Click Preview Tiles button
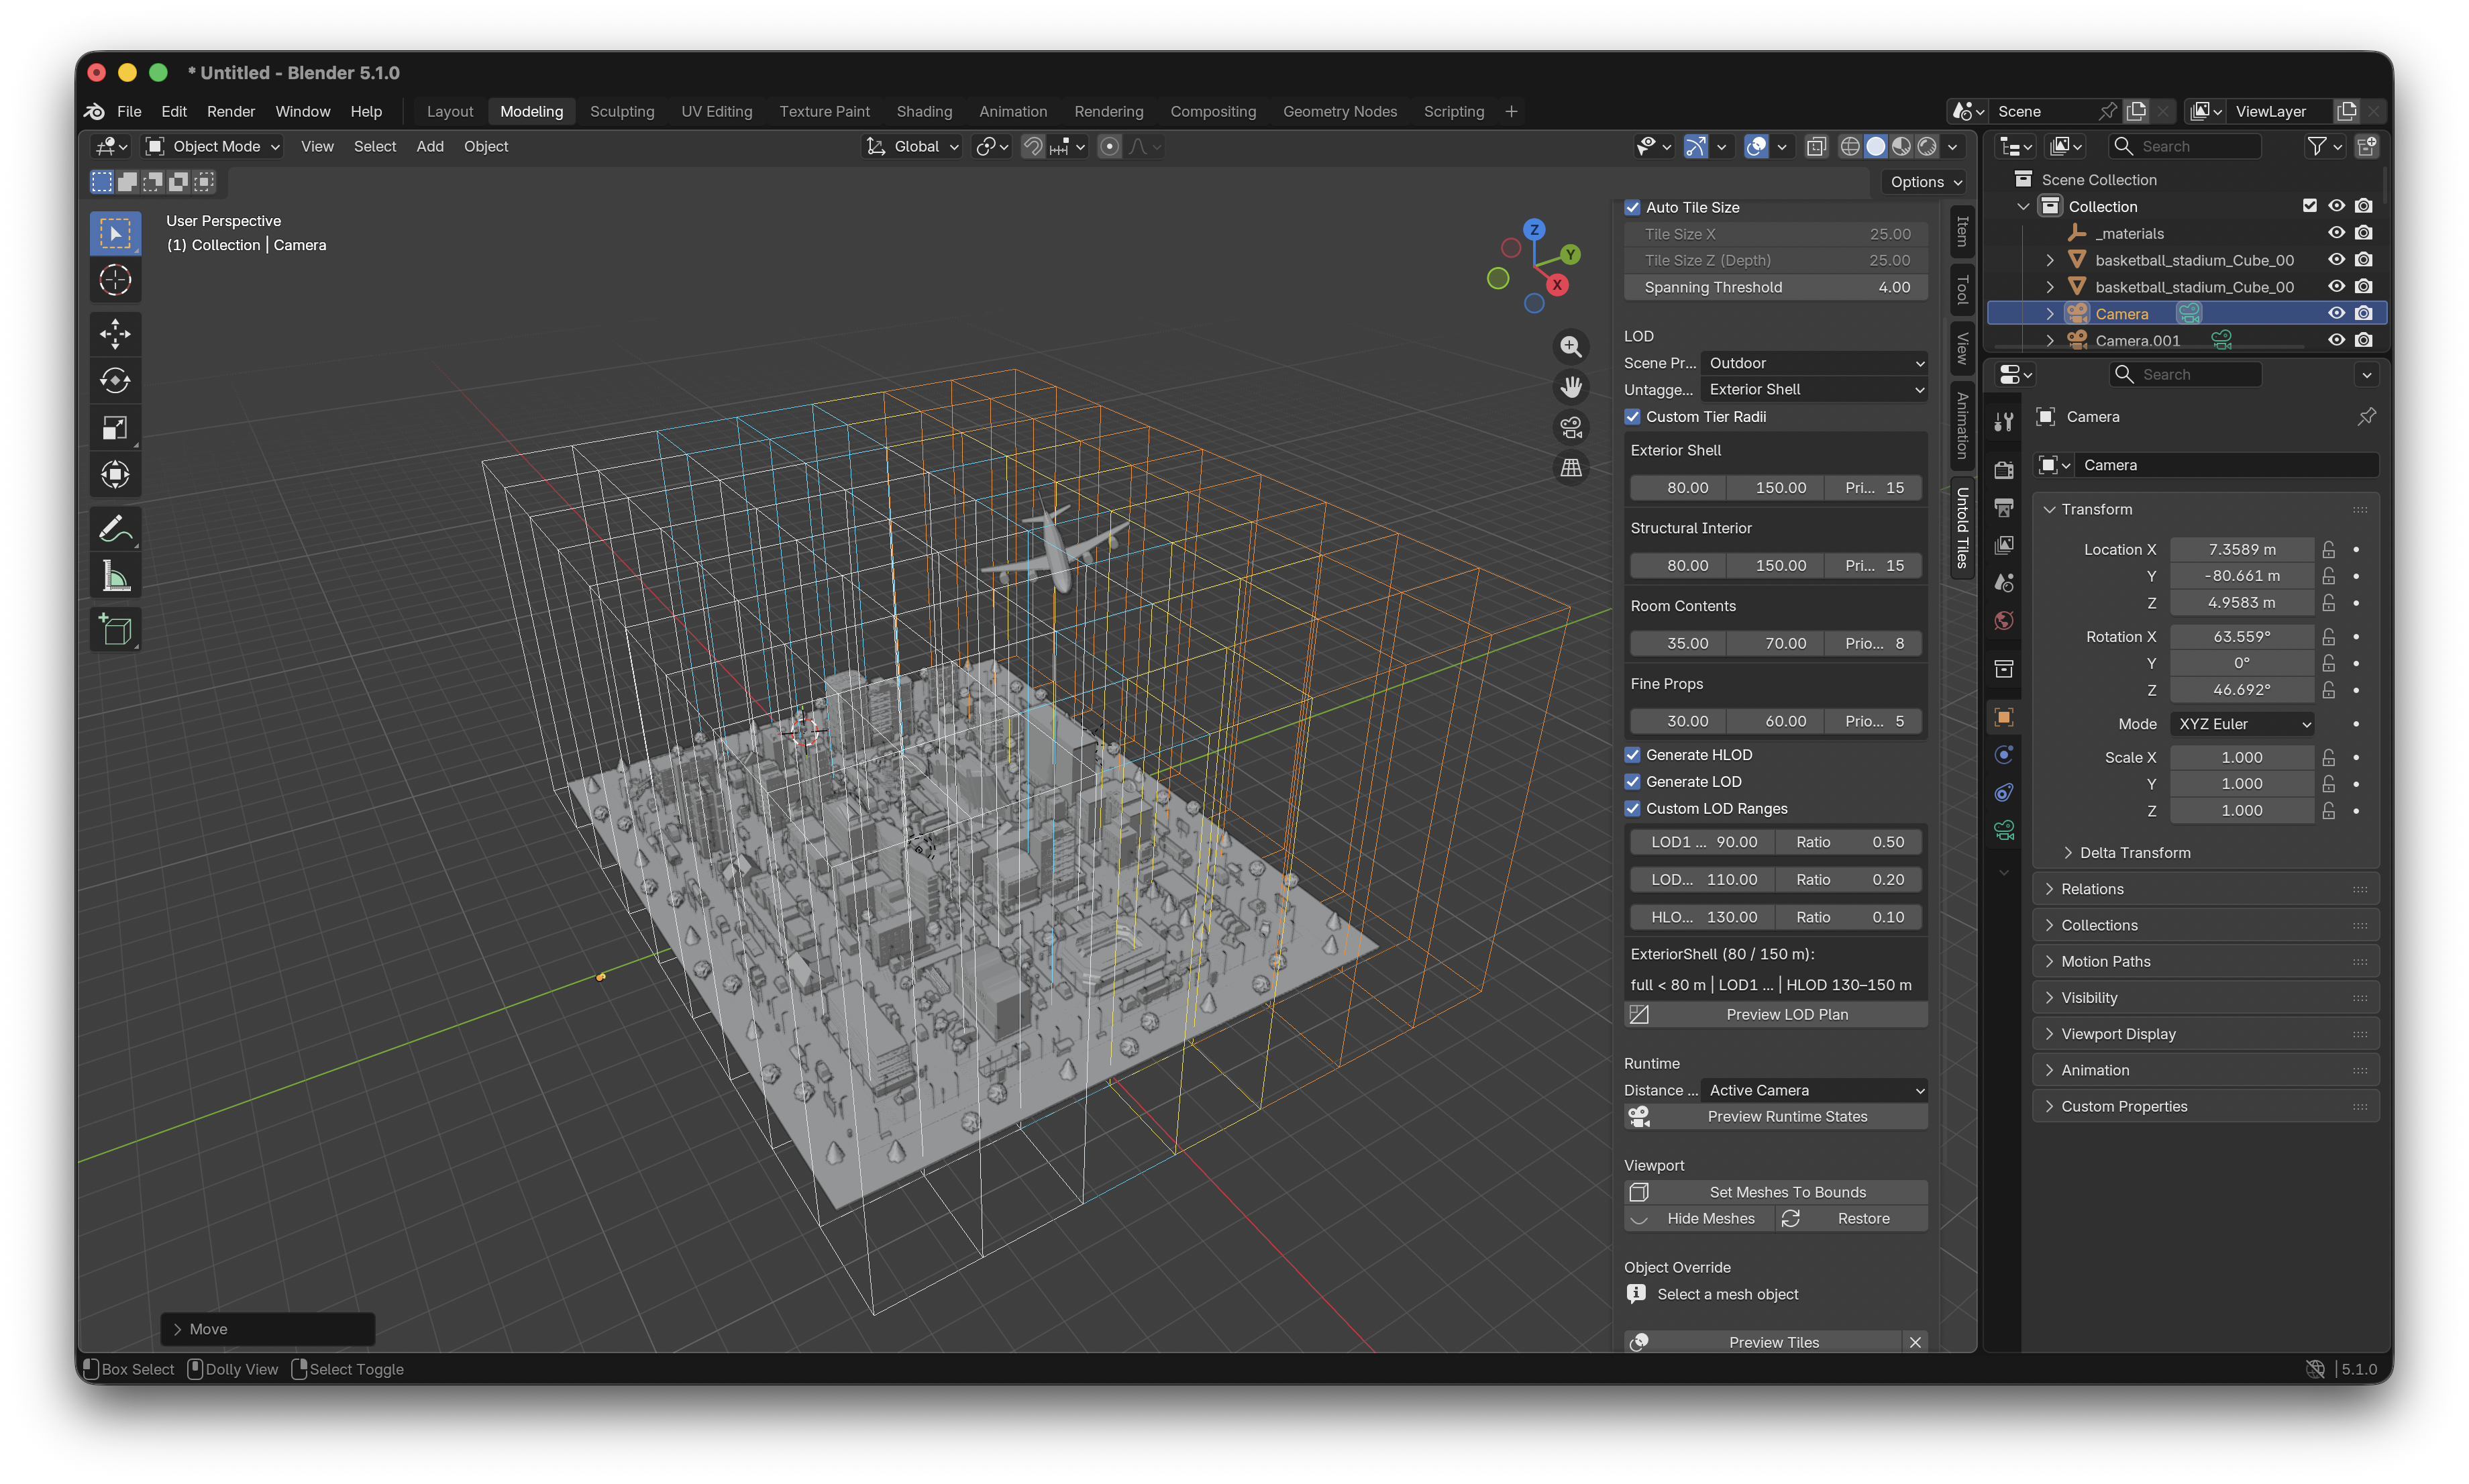The image size is (2469, 1484). coord(1763,1343)
